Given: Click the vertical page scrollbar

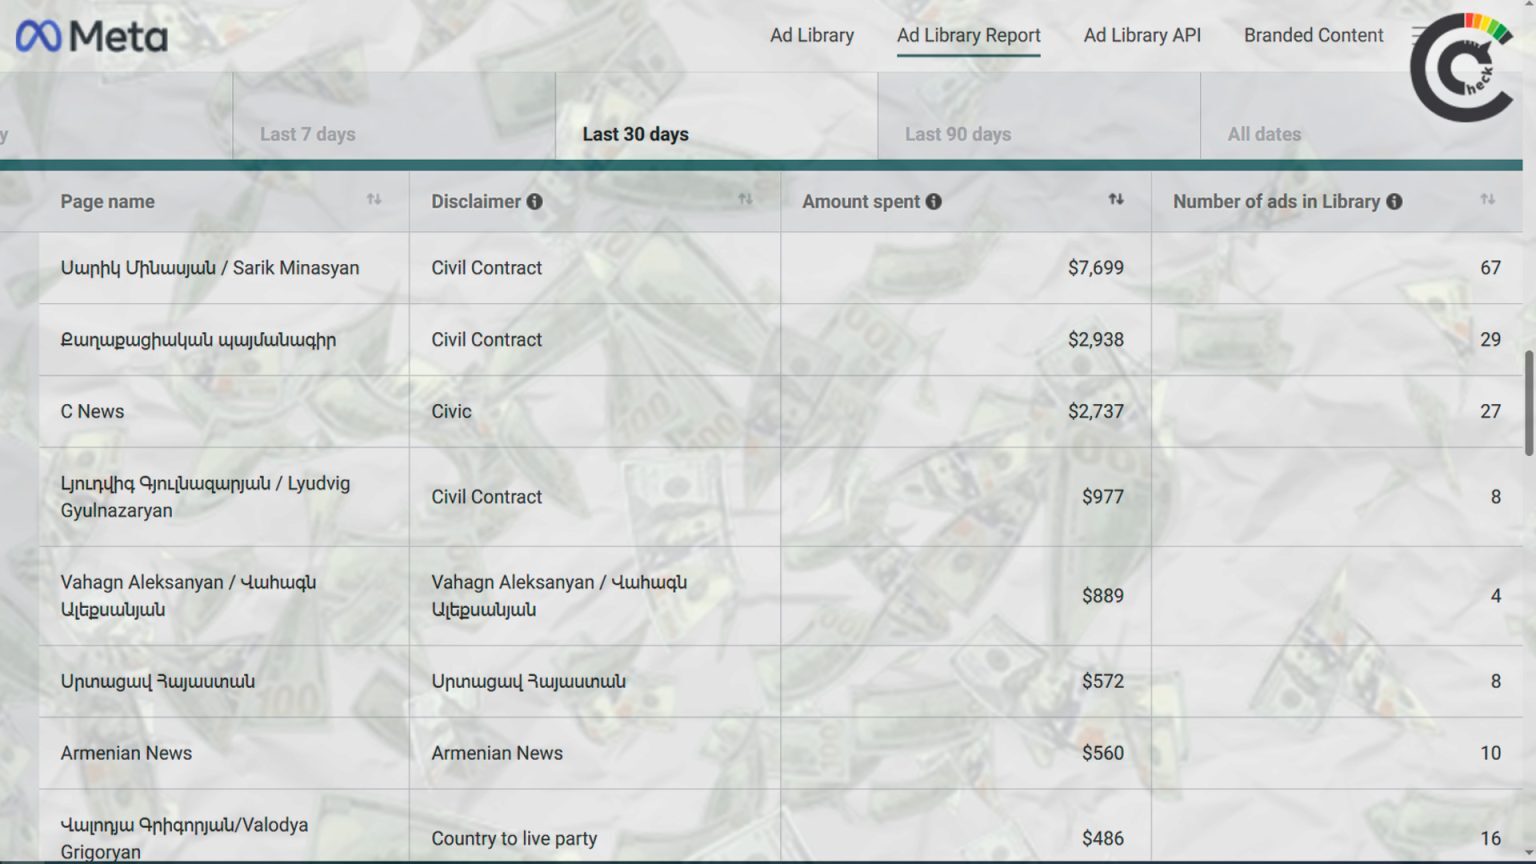Looking at the screenshot, I should pos(1528,402).
